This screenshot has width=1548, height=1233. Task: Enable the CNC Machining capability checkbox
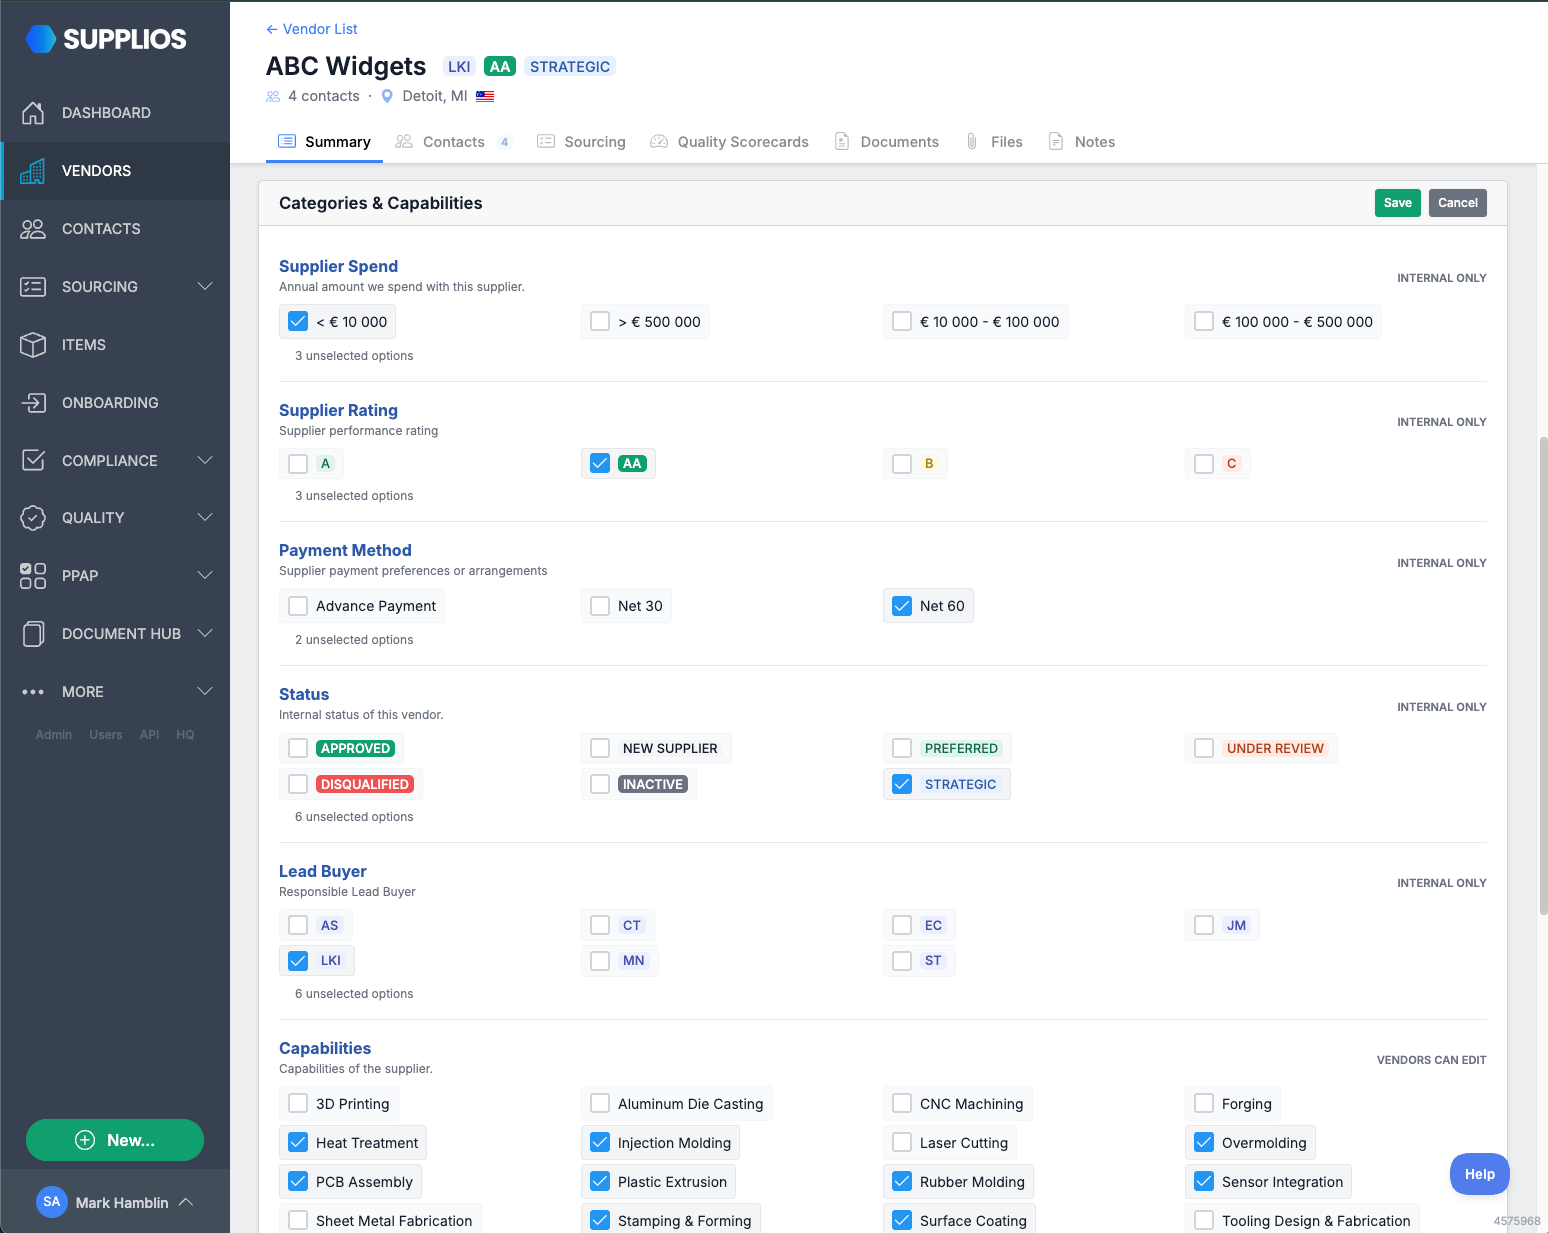902,1103
